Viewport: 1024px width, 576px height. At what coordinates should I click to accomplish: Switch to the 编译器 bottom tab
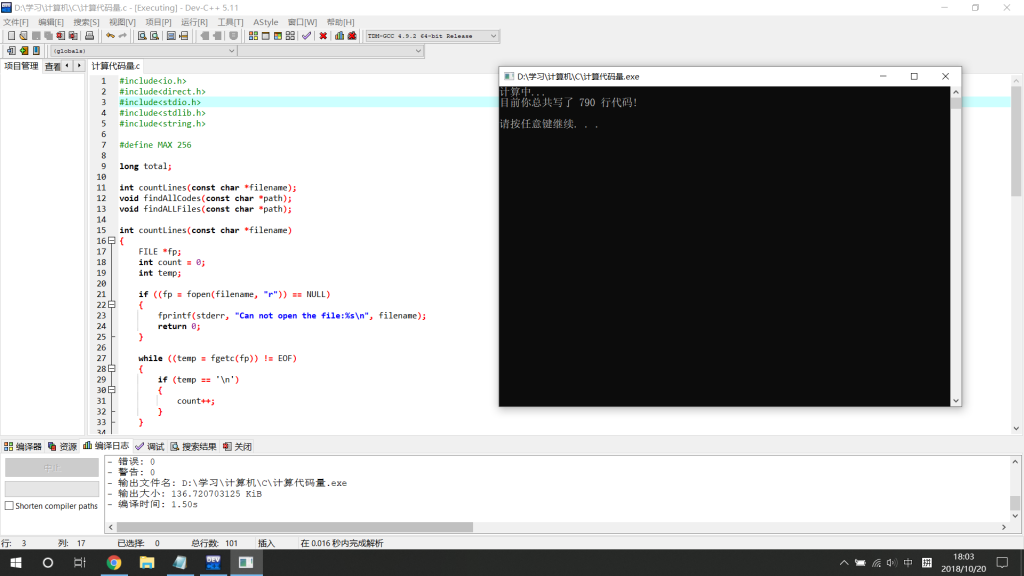coord(23,447)
